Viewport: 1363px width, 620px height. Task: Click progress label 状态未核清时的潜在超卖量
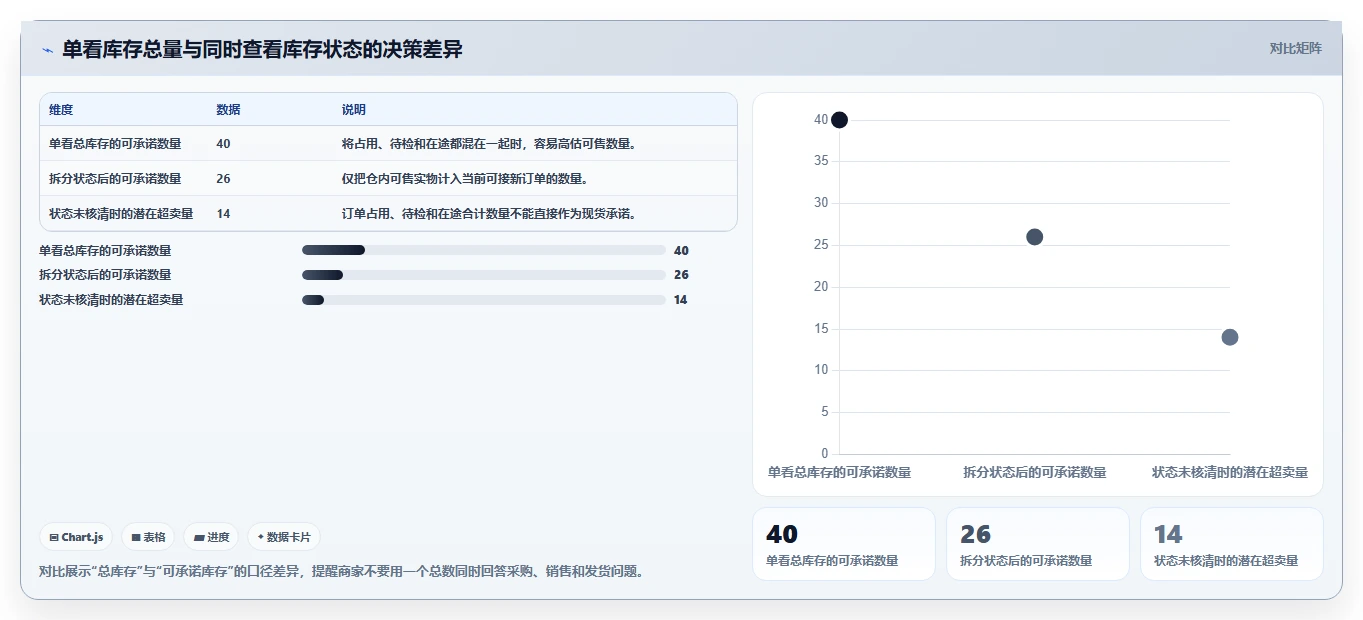click(x=111, y=300)
